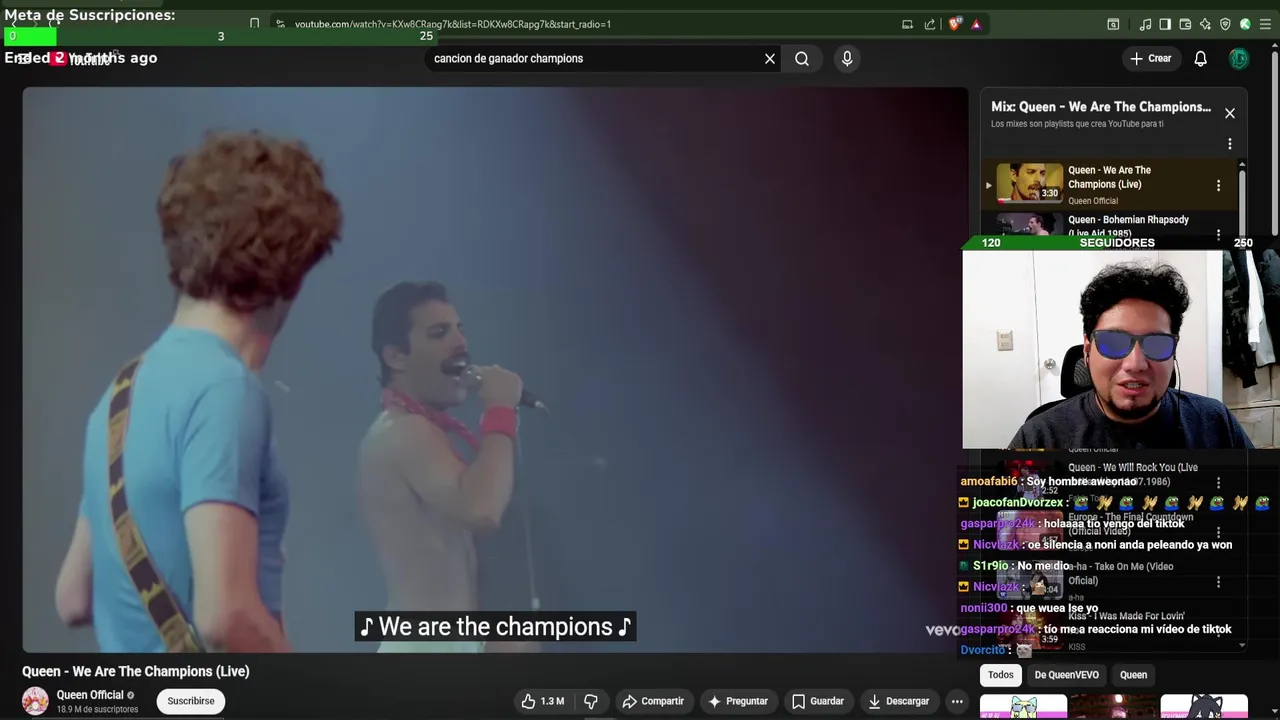Select We Are The Champions thumbnail in Mix
This screenshot has width=1280, height=720.
point(1029,183)
